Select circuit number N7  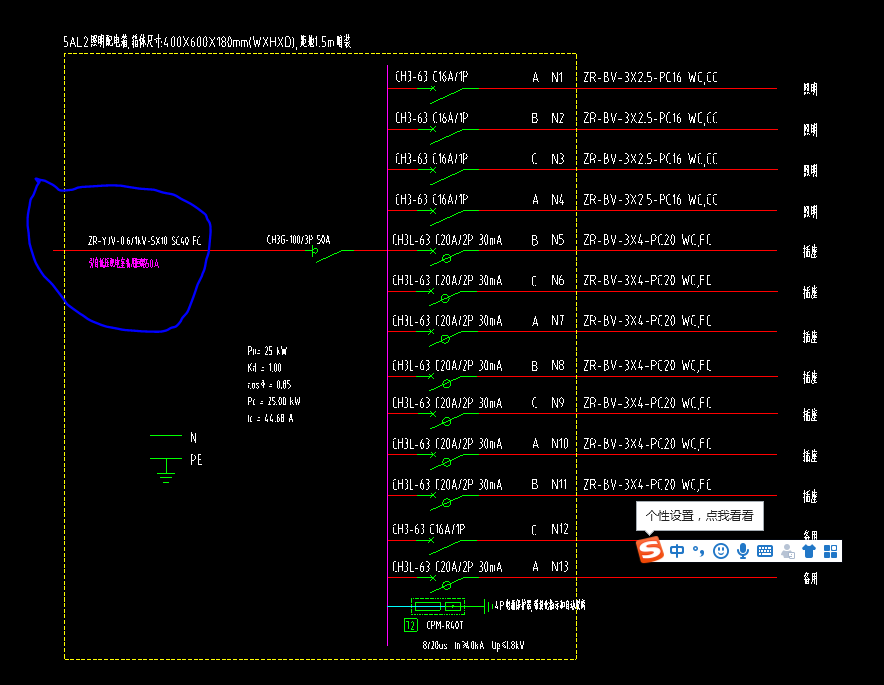click(x=557, y=321)
